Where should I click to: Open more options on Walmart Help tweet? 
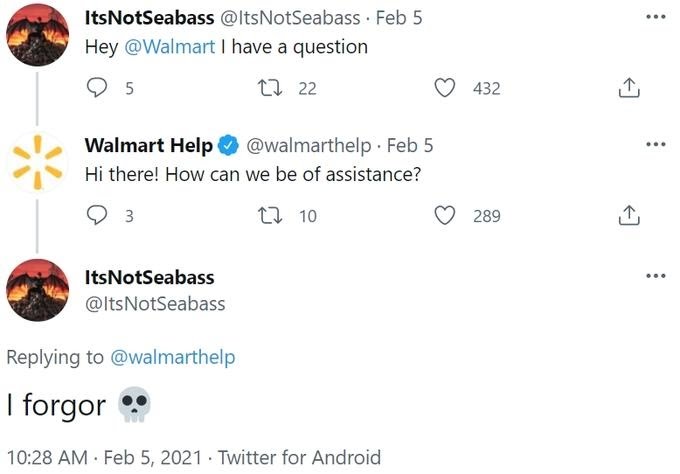click(x=655, y=144)
